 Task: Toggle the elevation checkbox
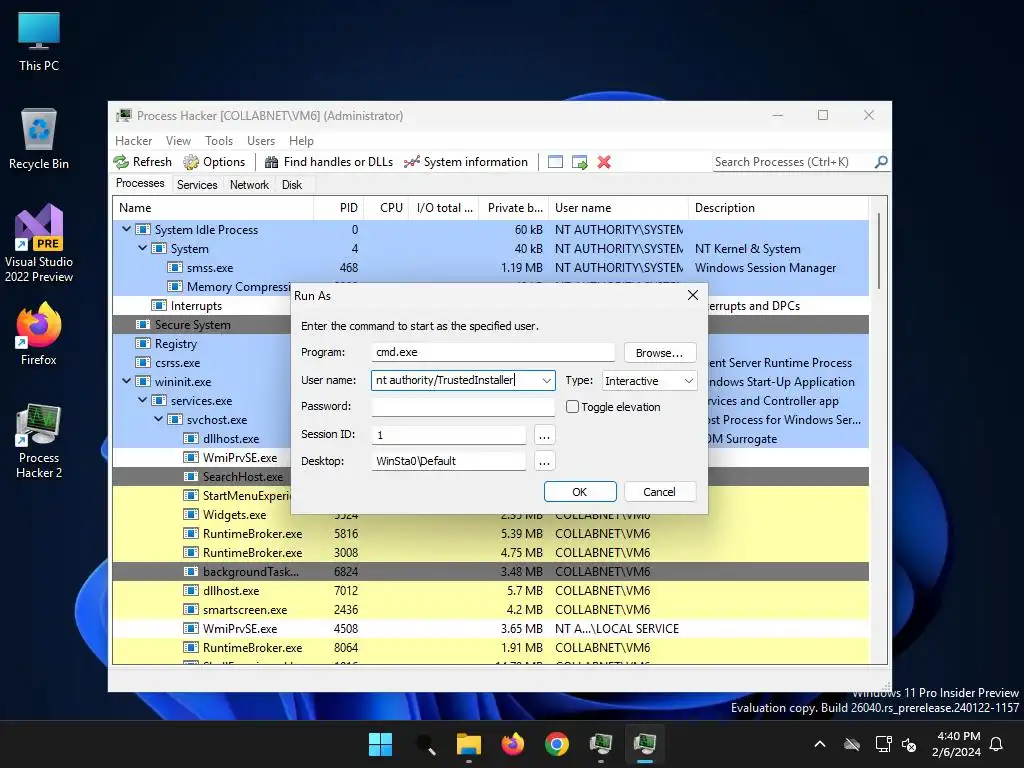pos(572,407)
